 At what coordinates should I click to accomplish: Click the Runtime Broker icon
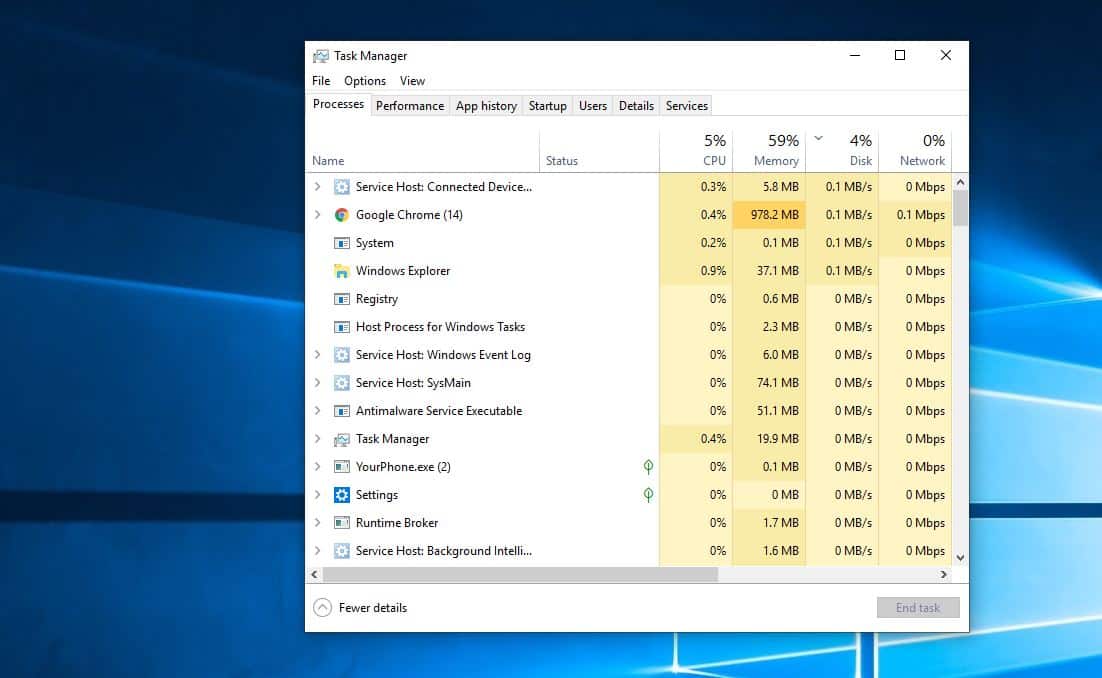342,523
